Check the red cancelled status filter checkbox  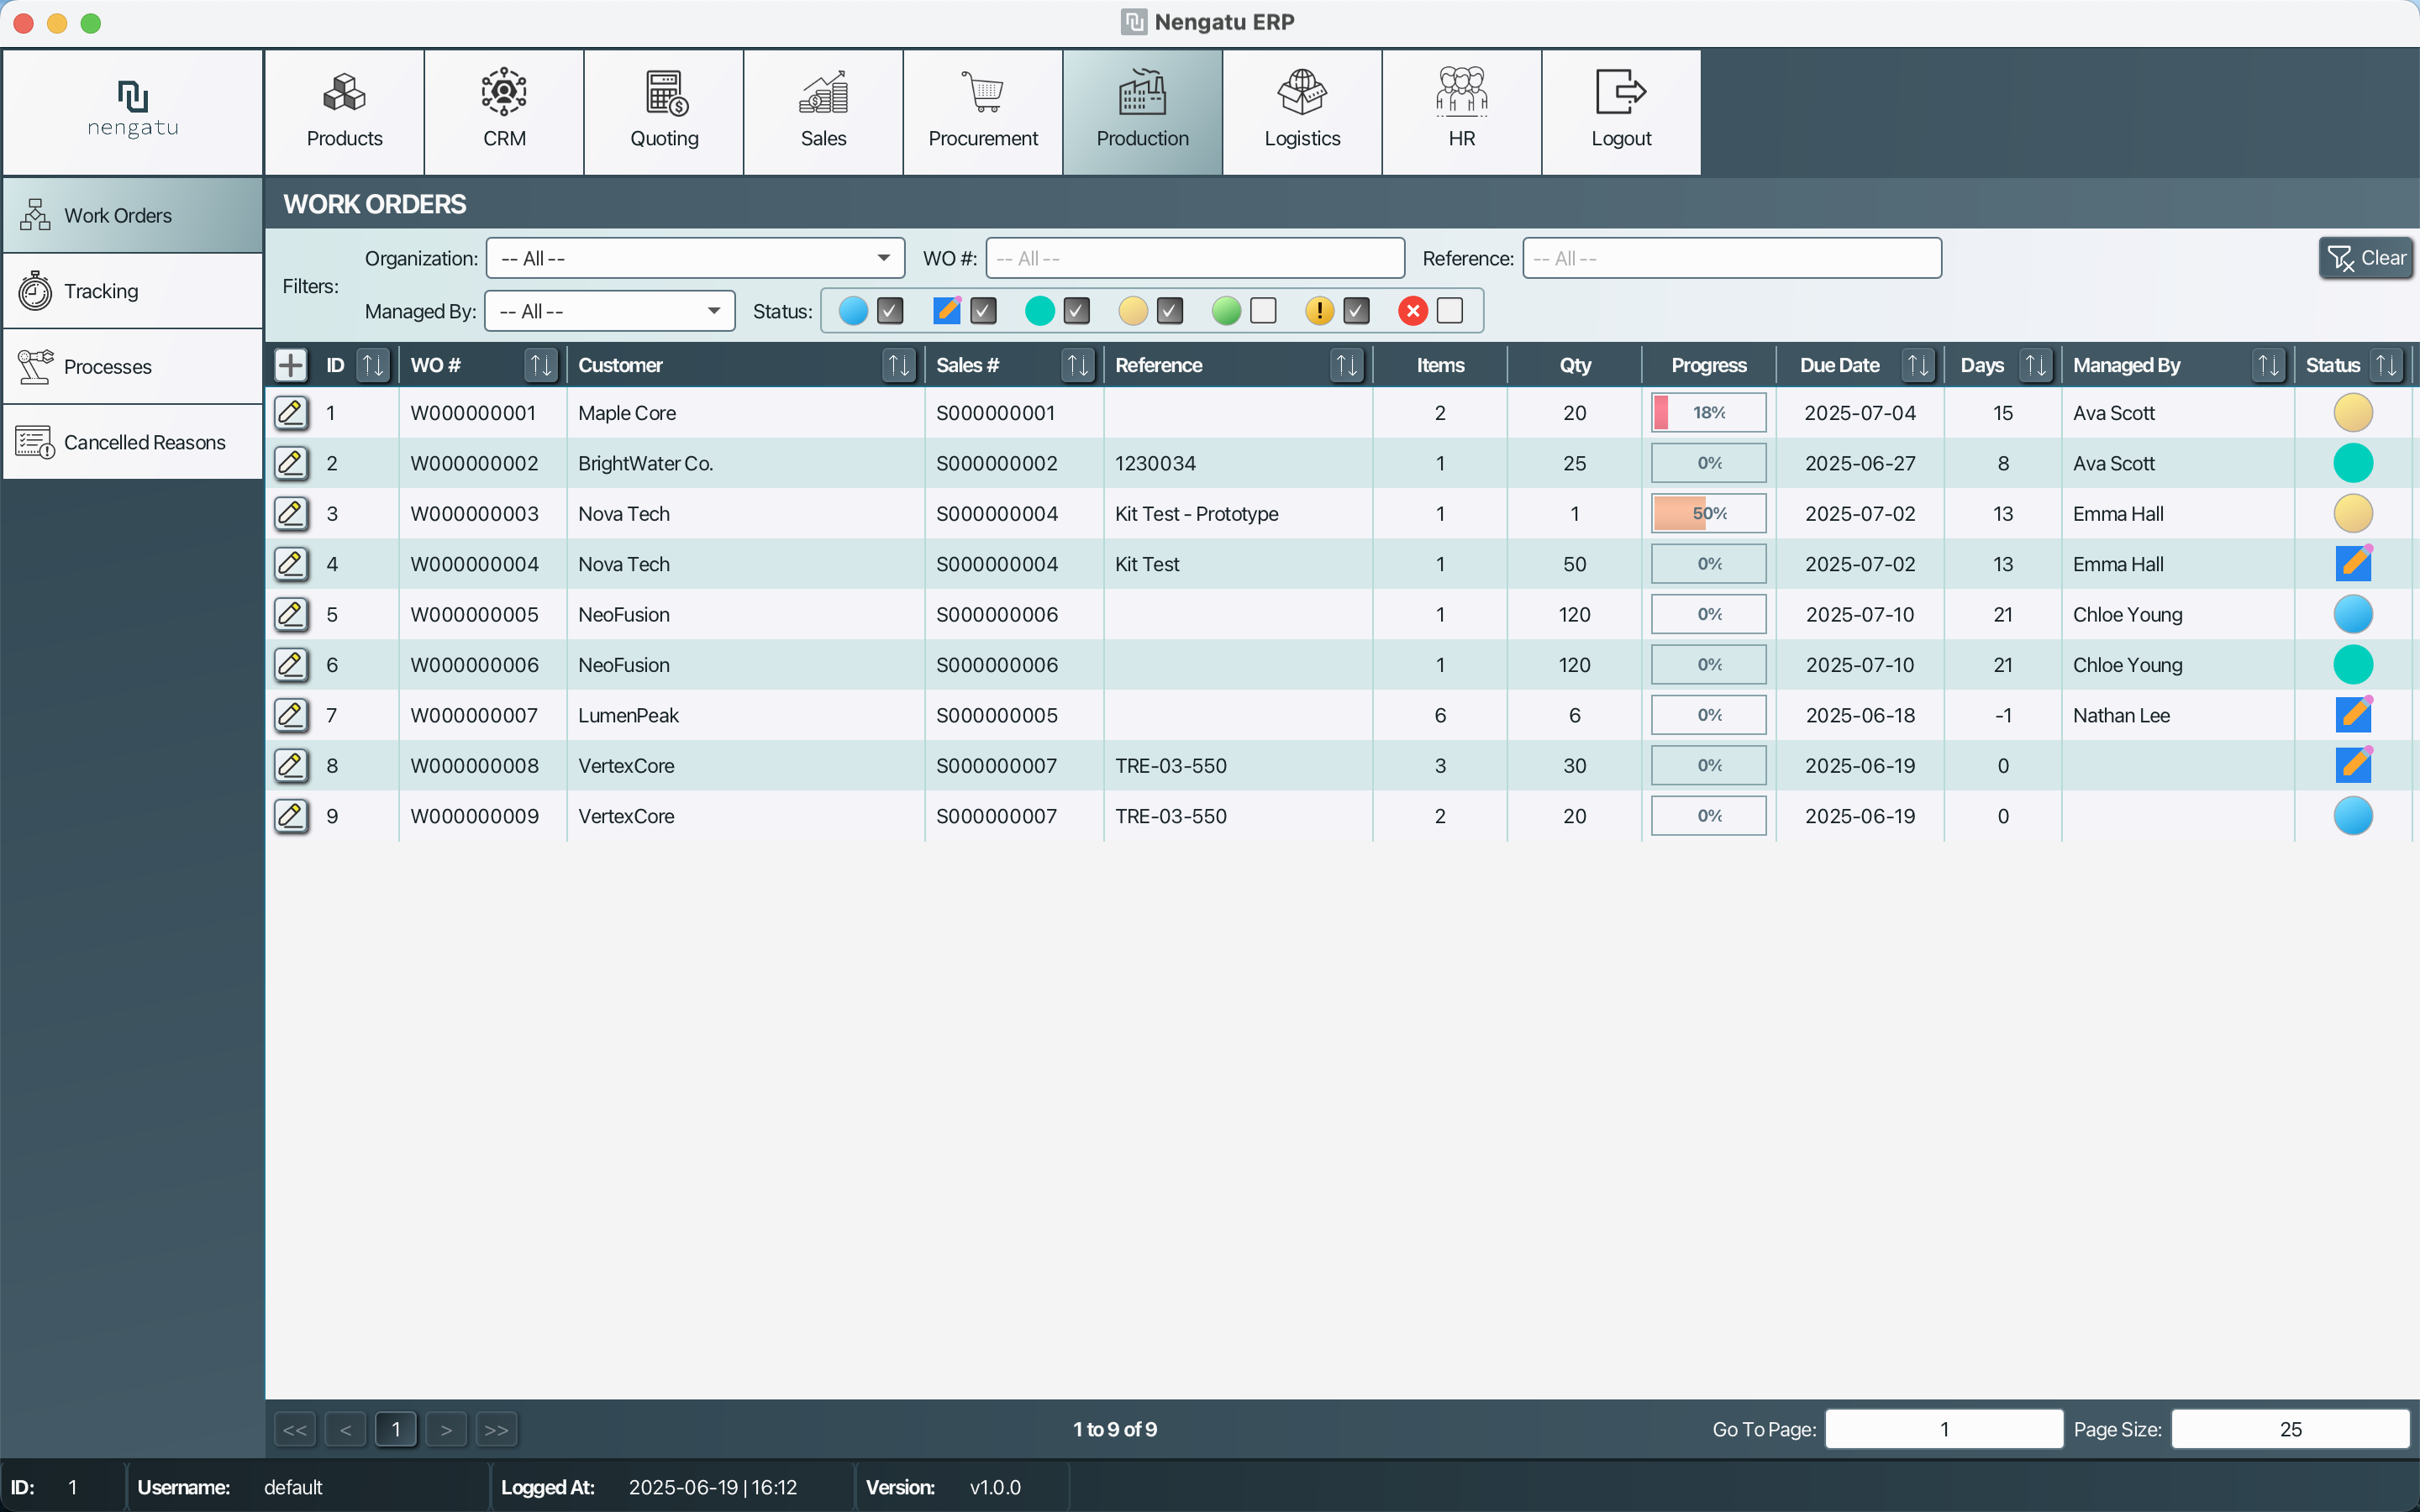coord(1449,311)
